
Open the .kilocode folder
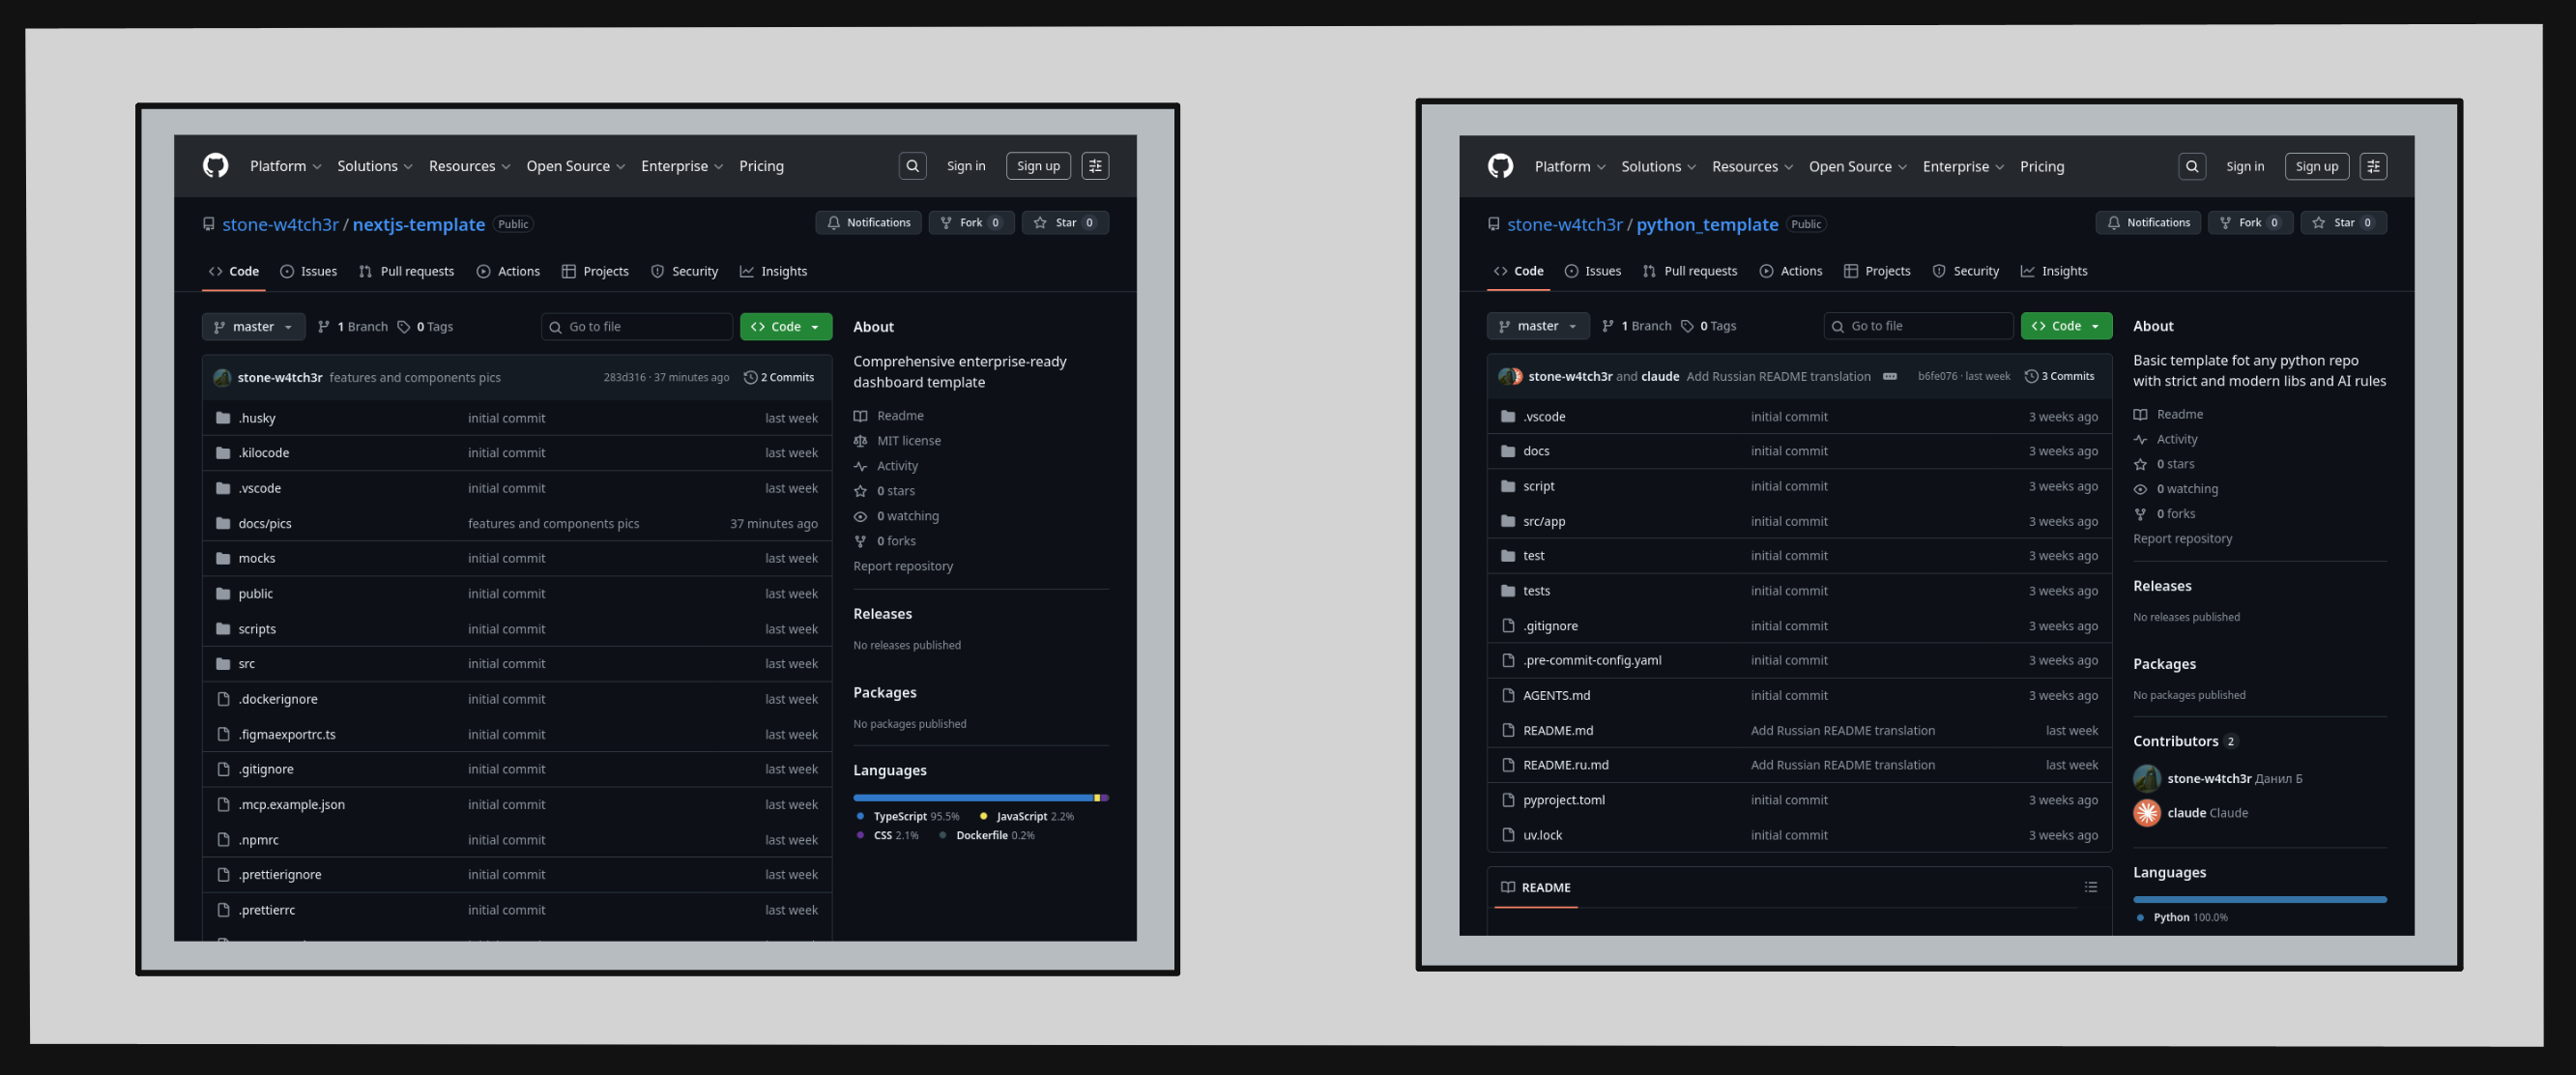(x=264, y=453)
